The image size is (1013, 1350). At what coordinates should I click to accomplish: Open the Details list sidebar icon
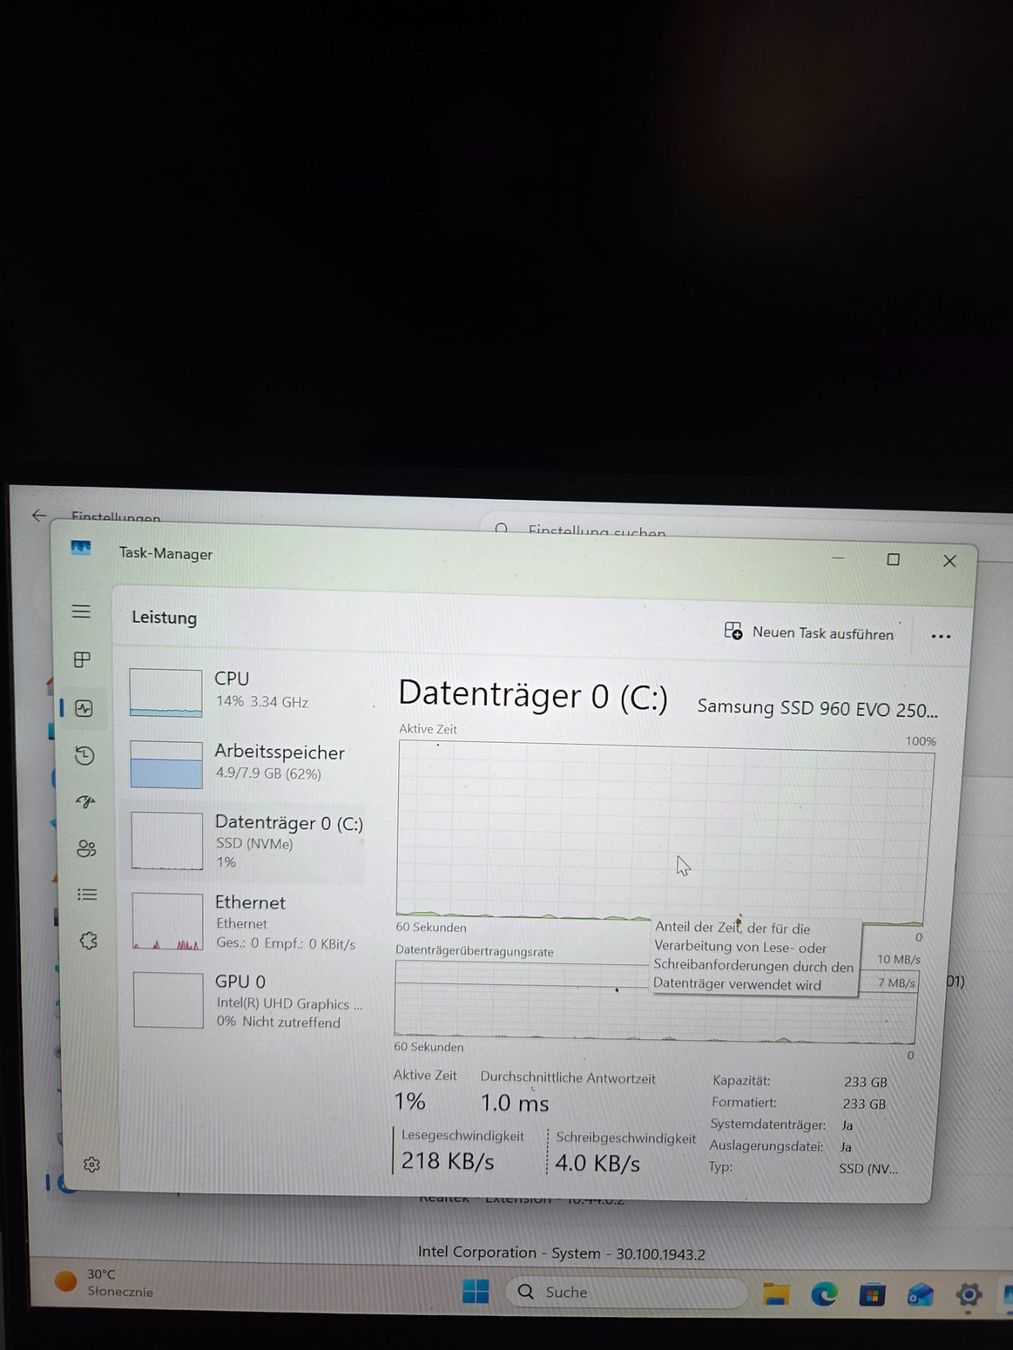88,895
